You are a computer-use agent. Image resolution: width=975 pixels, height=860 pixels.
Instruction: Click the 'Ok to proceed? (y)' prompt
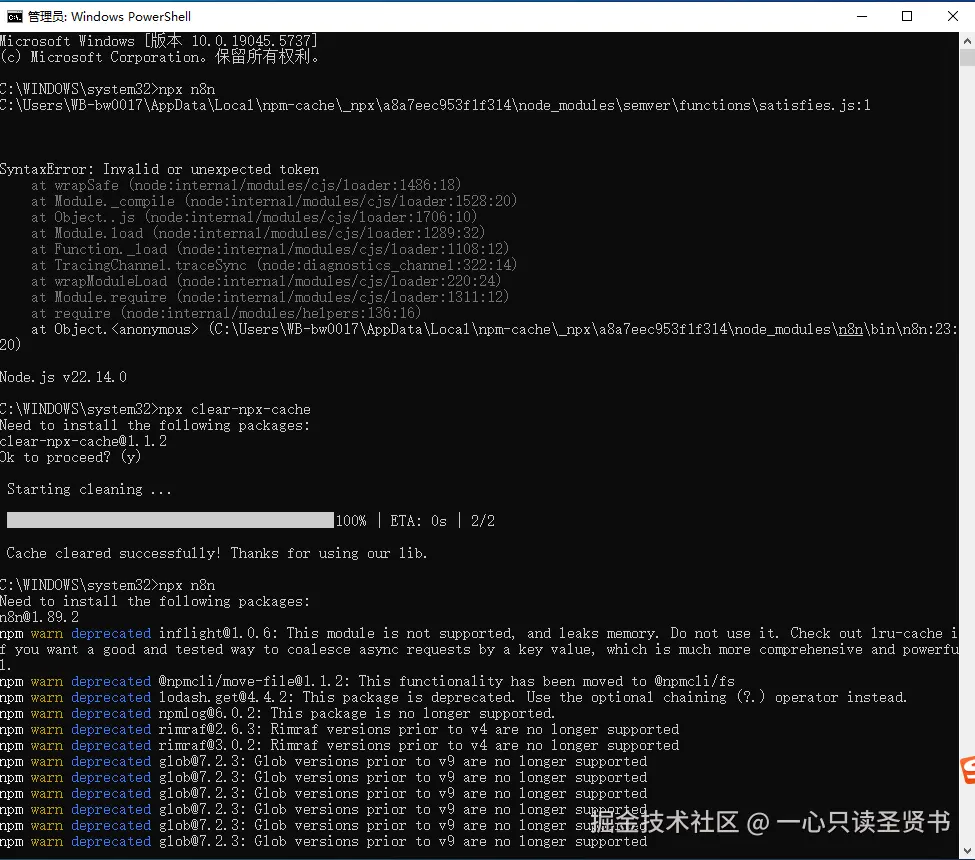tap(70, 457)
